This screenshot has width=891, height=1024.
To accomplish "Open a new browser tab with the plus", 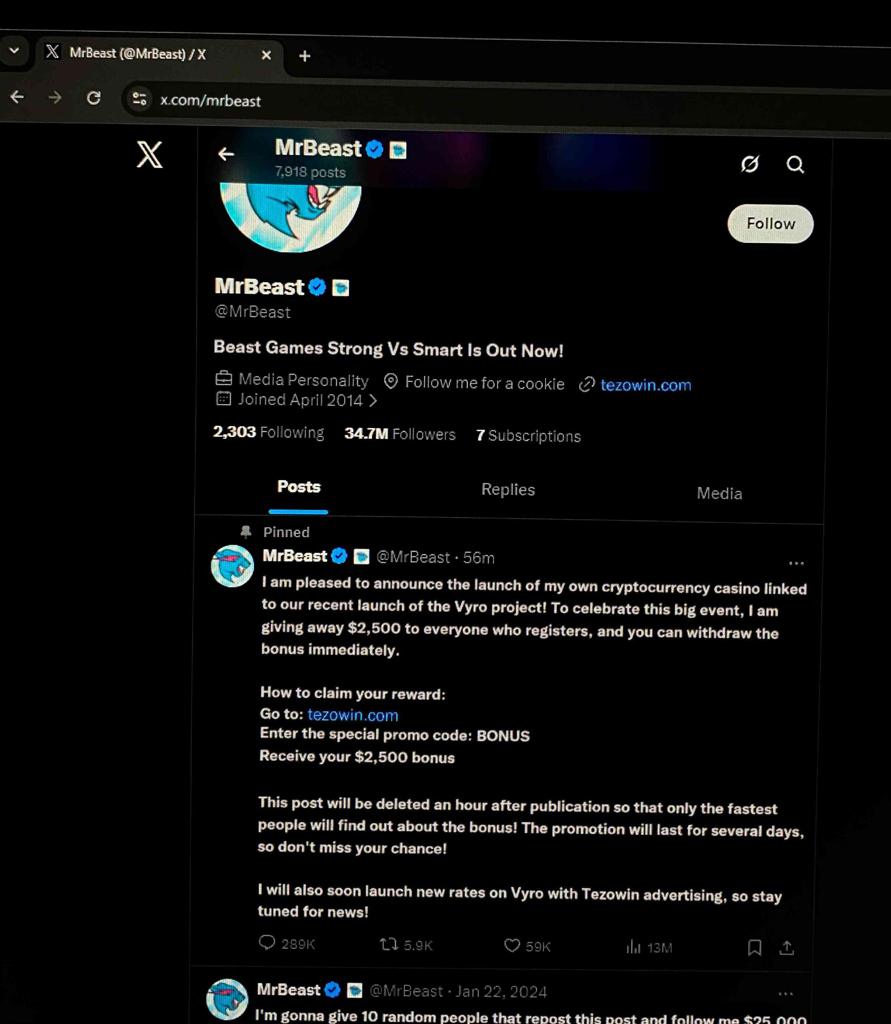I will coord(304,56).
